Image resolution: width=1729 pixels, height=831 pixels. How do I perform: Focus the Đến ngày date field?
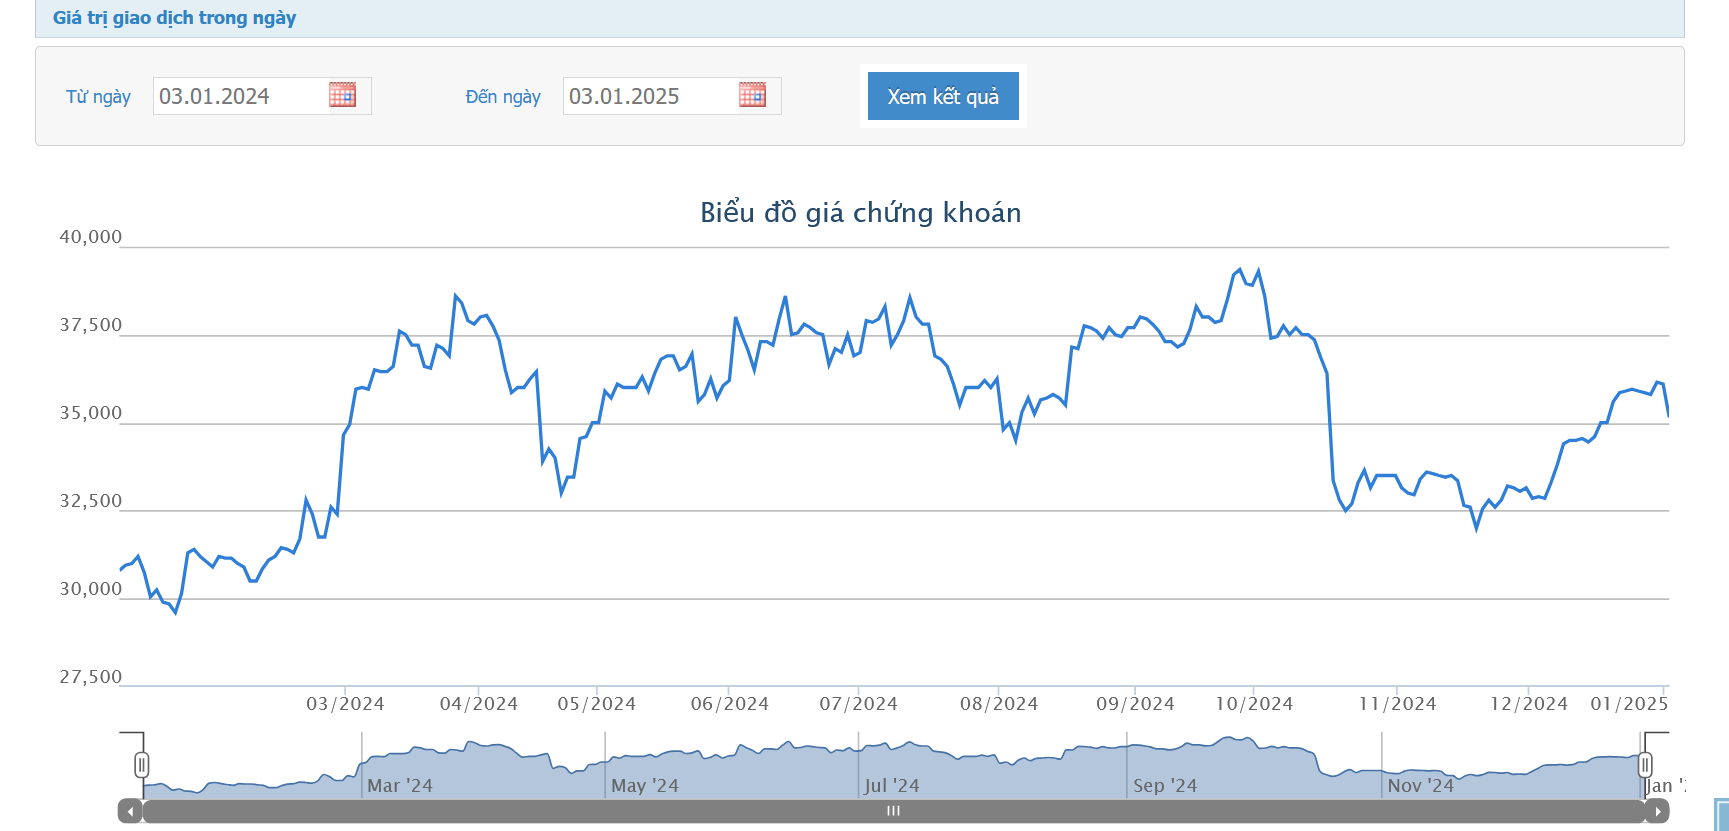point(648,96)
